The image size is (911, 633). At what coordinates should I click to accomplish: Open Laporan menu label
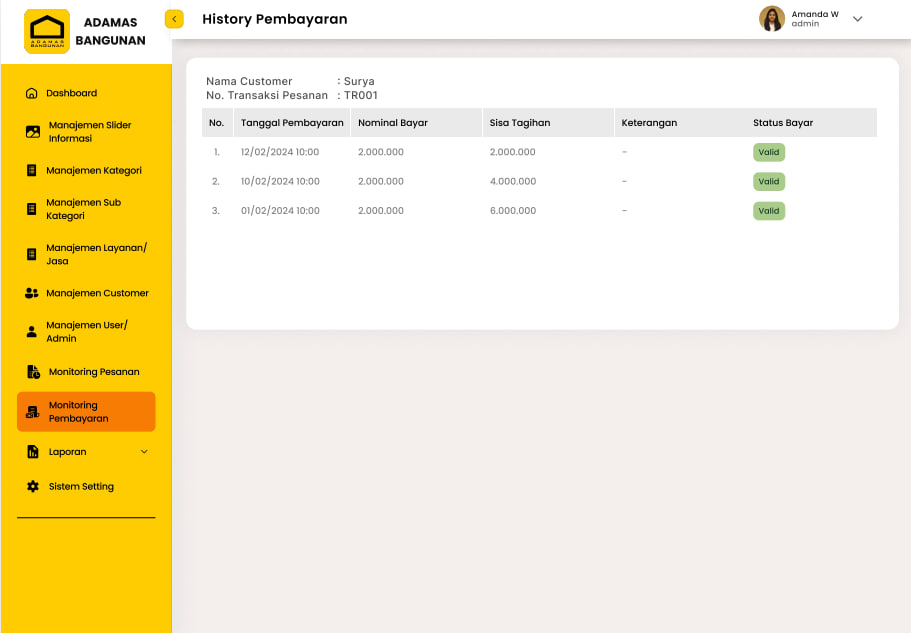click(67, 452)
